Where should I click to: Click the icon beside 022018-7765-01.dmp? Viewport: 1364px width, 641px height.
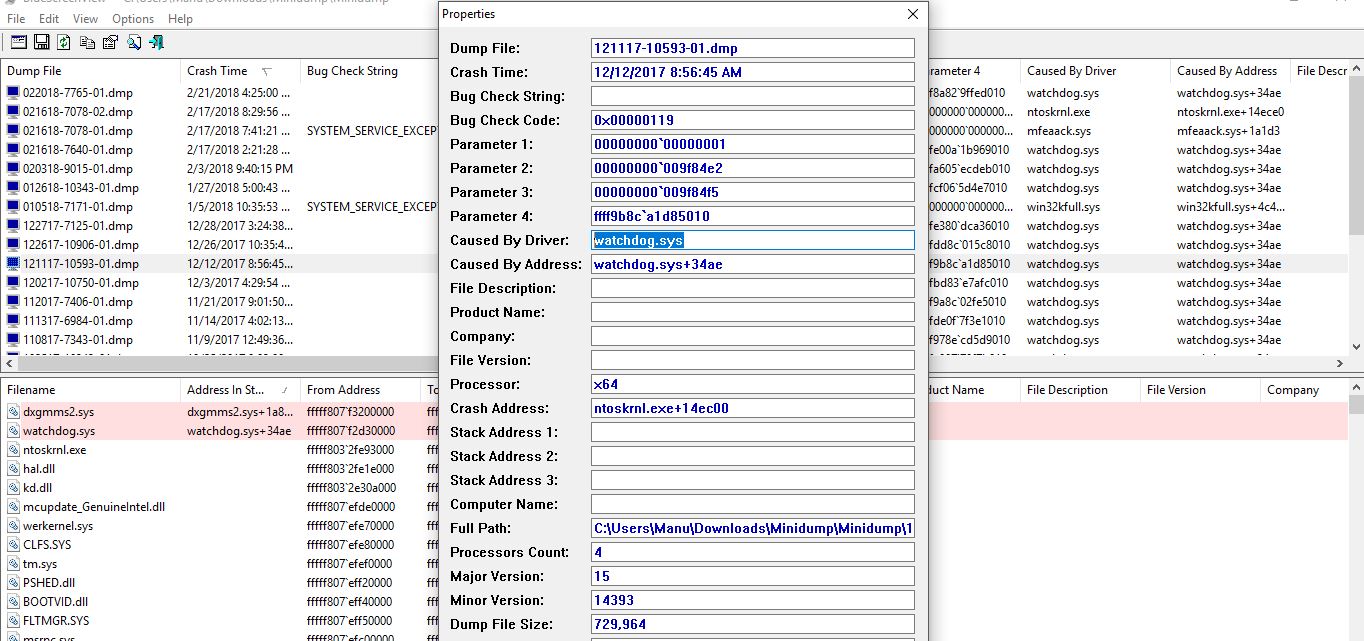pyautogui.click(x=13, y=93)
